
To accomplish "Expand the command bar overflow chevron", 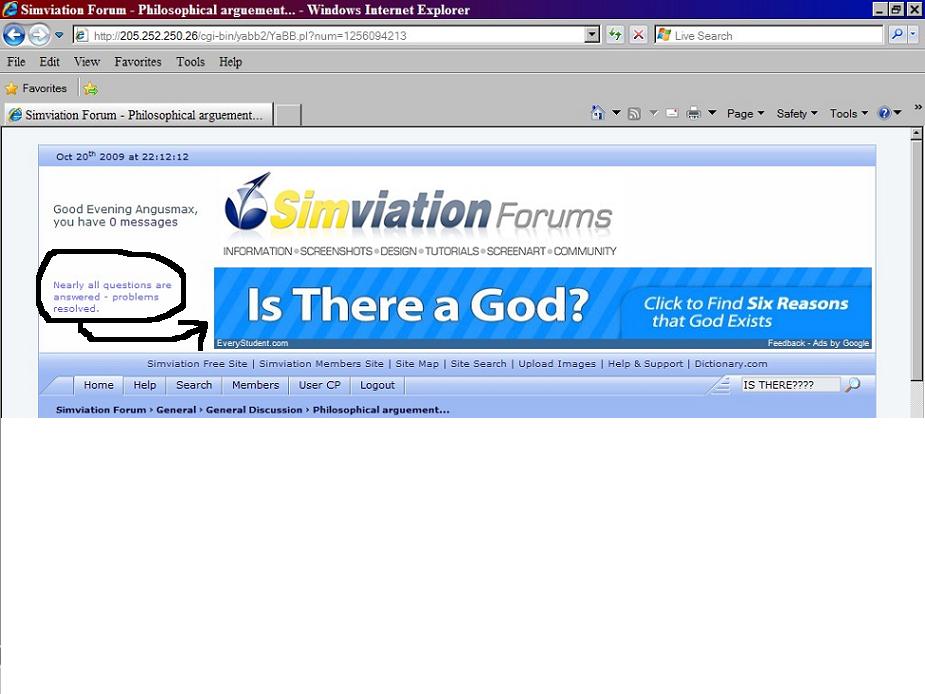I will (918, 107).
